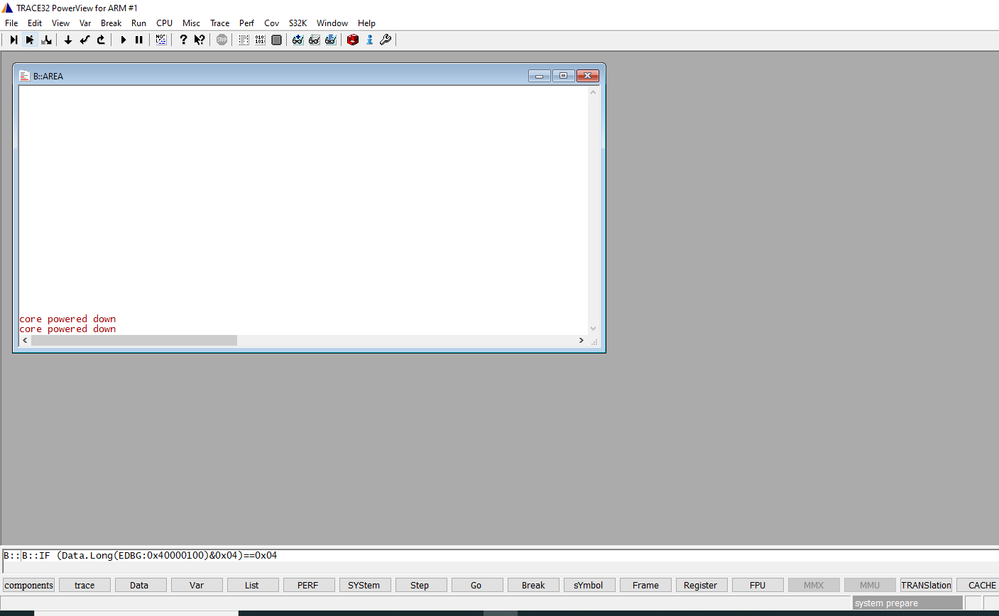The image size is (999, 616).
Task: Click the context help pointer icon
Action: coord(199,39)
